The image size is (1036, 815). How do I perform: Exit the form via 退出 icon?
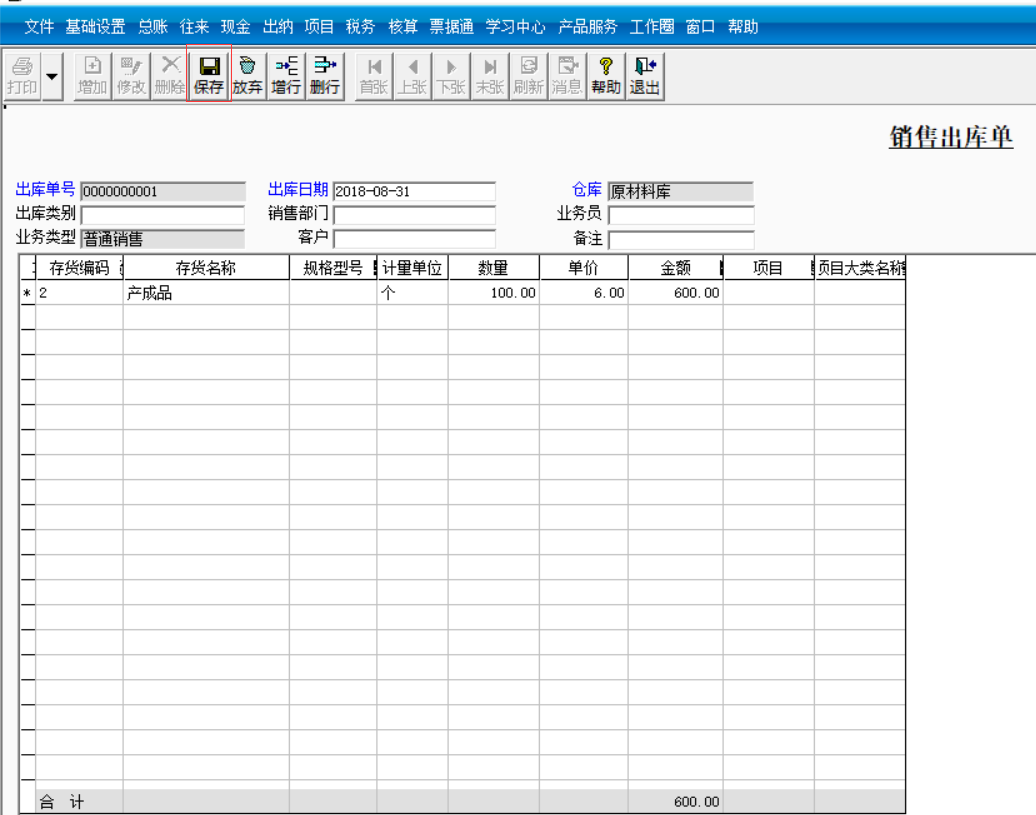click(644, 75)
